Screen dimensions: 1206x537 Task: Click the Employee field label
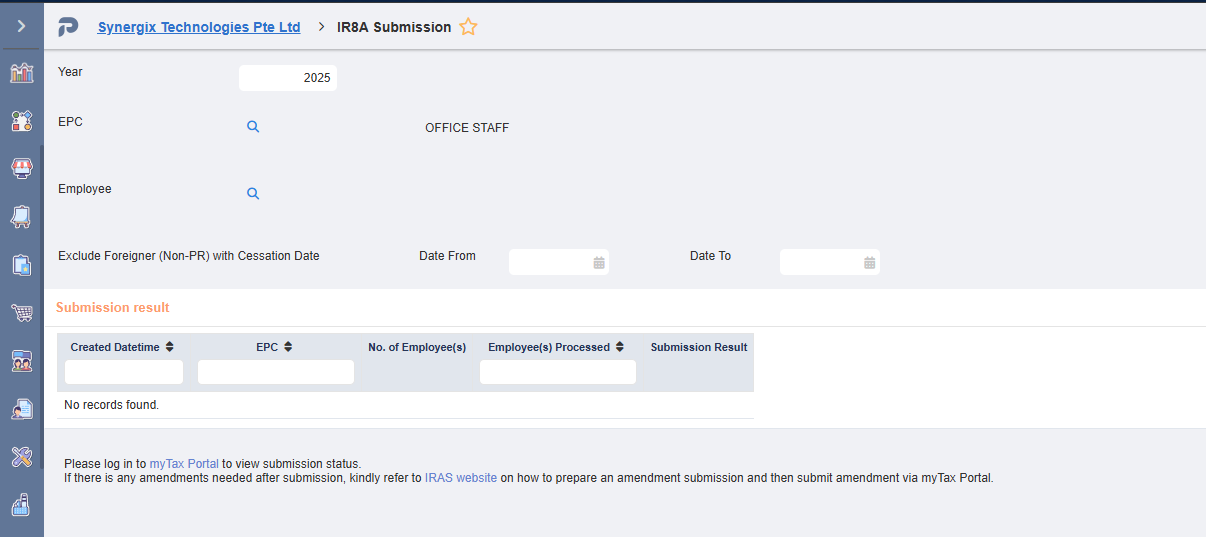point(85,189)
